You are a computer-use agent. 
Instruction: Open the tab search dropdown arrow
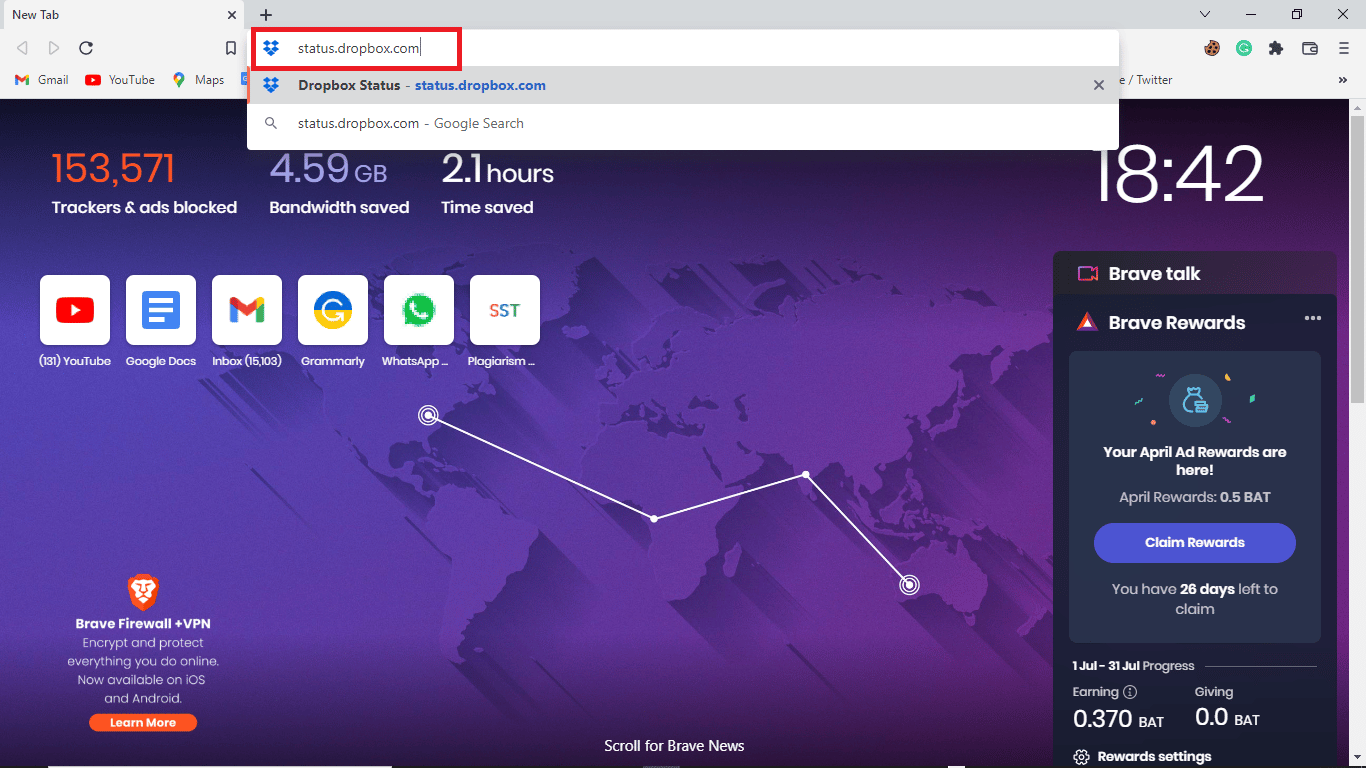tap(1205, 15)
